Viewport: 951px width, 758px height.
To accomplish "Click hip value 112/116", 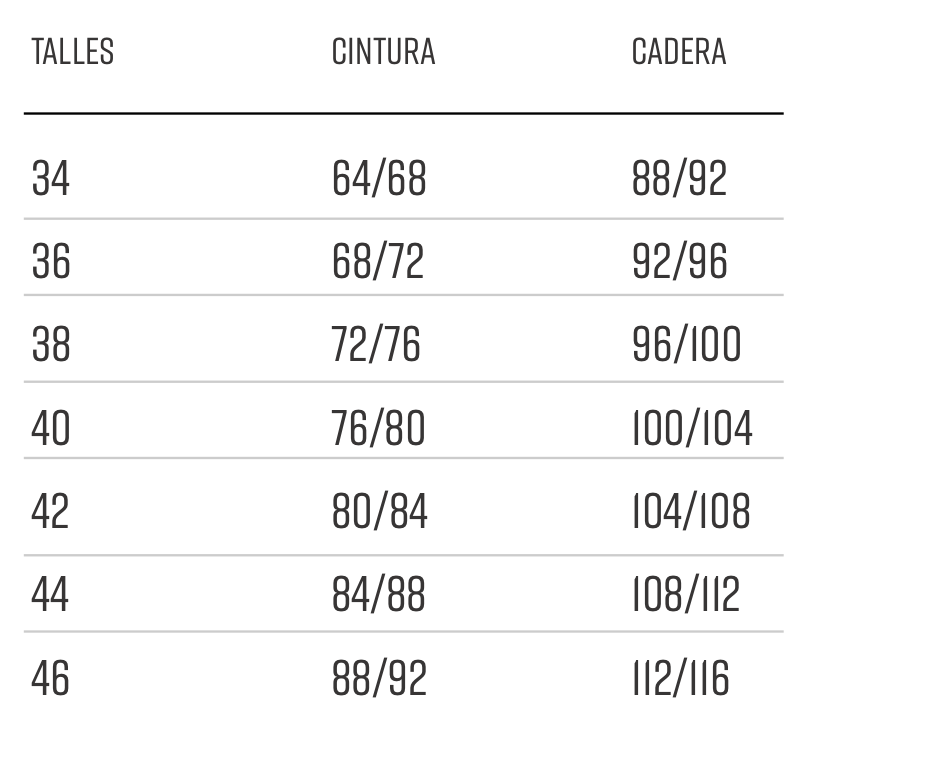I will [680, 678].
